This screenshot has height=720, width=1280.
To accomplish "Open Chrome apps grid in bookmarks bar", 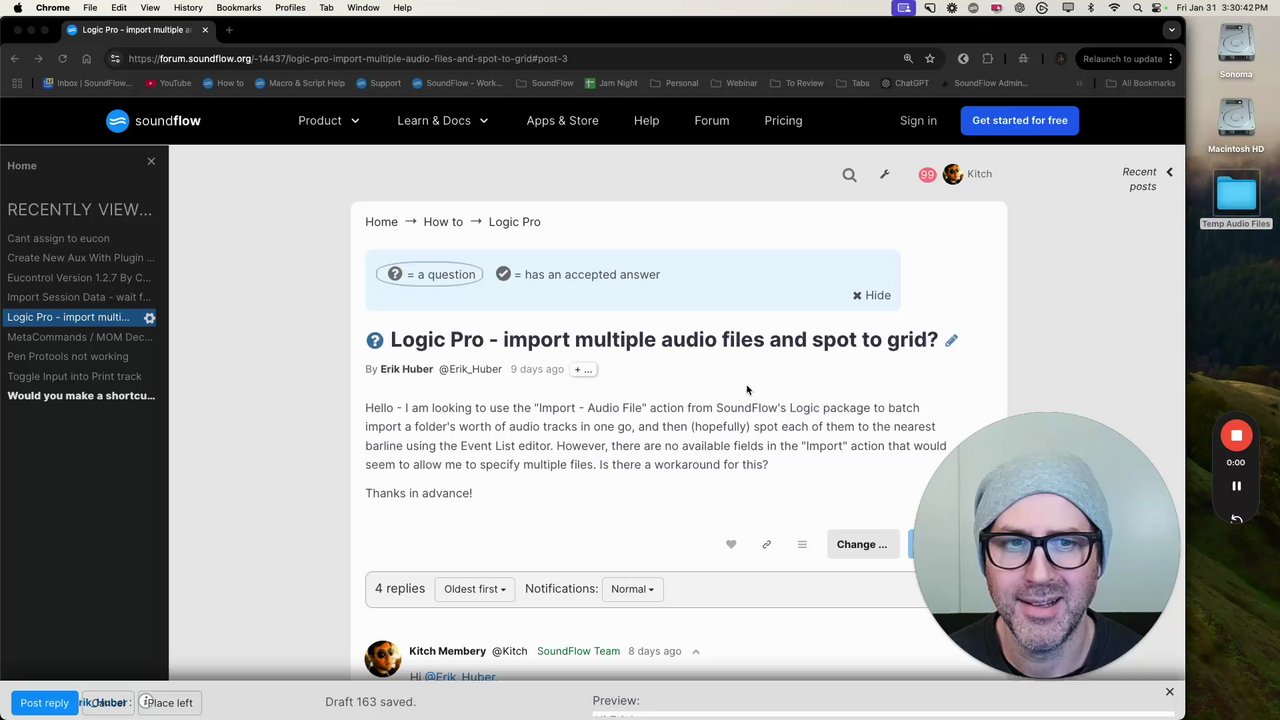I will tap(17, 83).
